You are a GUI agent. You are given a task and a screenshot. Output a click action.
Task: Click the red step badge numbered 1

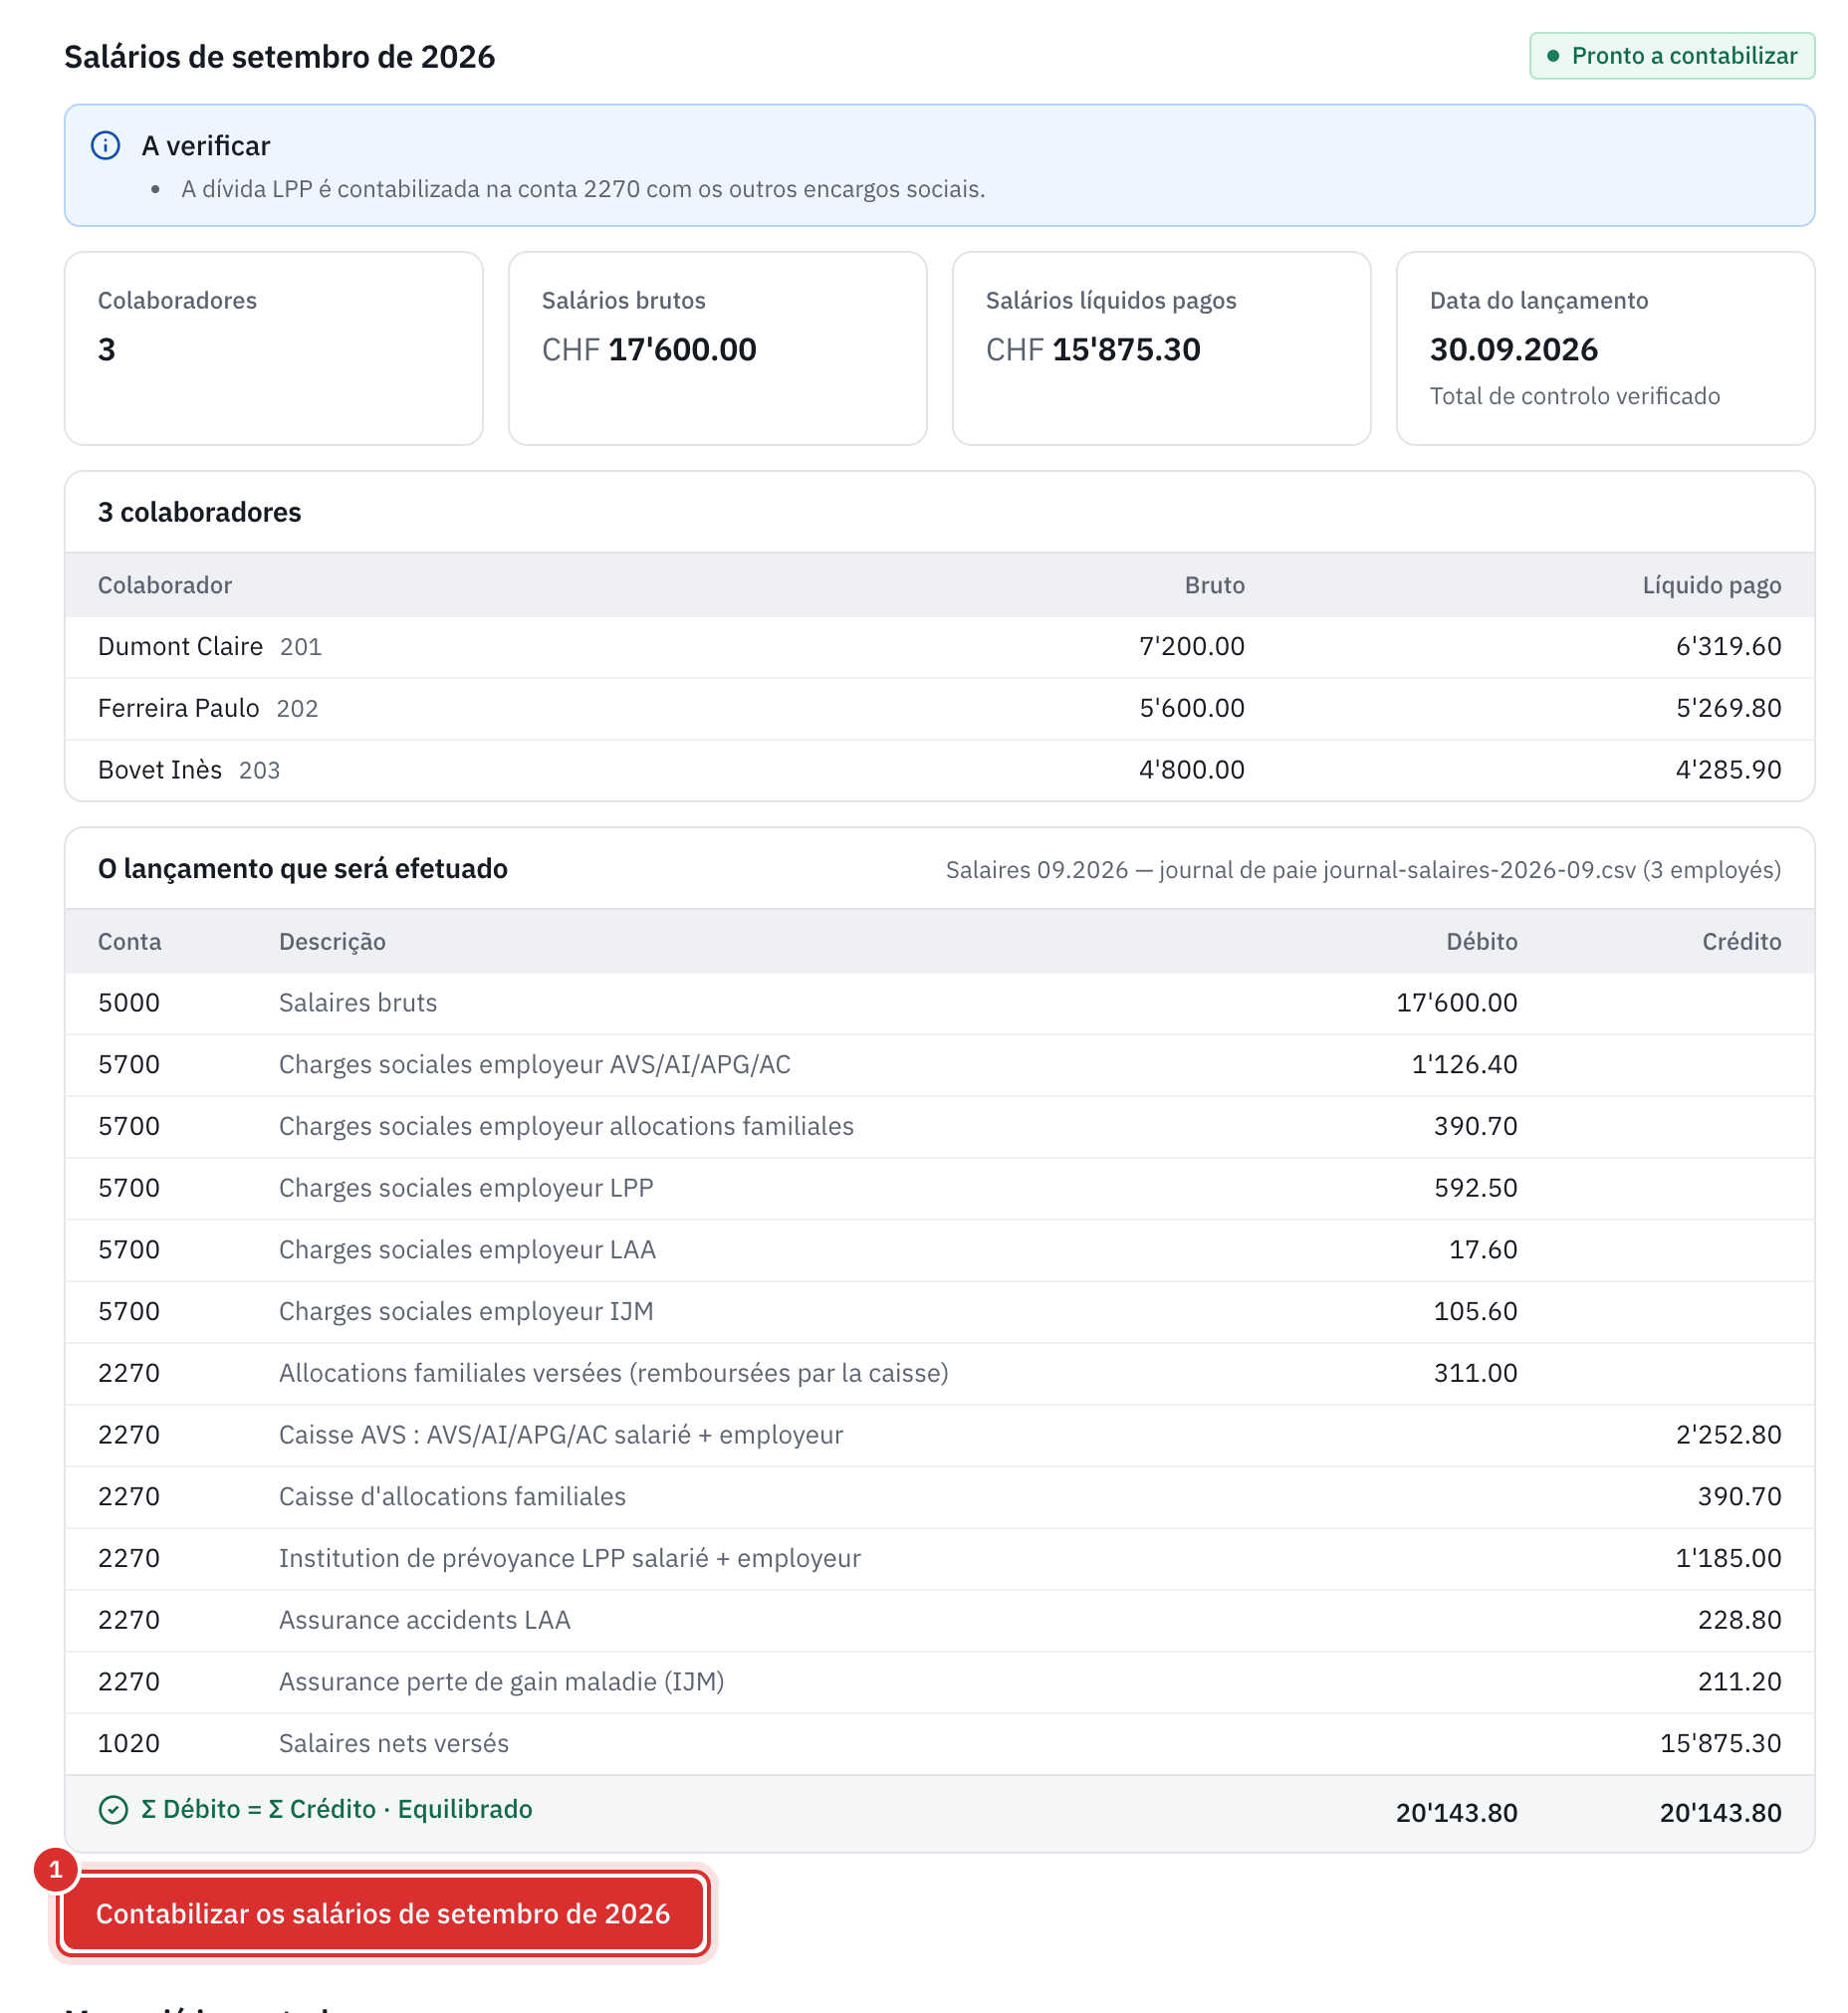tap(56, 1869)
